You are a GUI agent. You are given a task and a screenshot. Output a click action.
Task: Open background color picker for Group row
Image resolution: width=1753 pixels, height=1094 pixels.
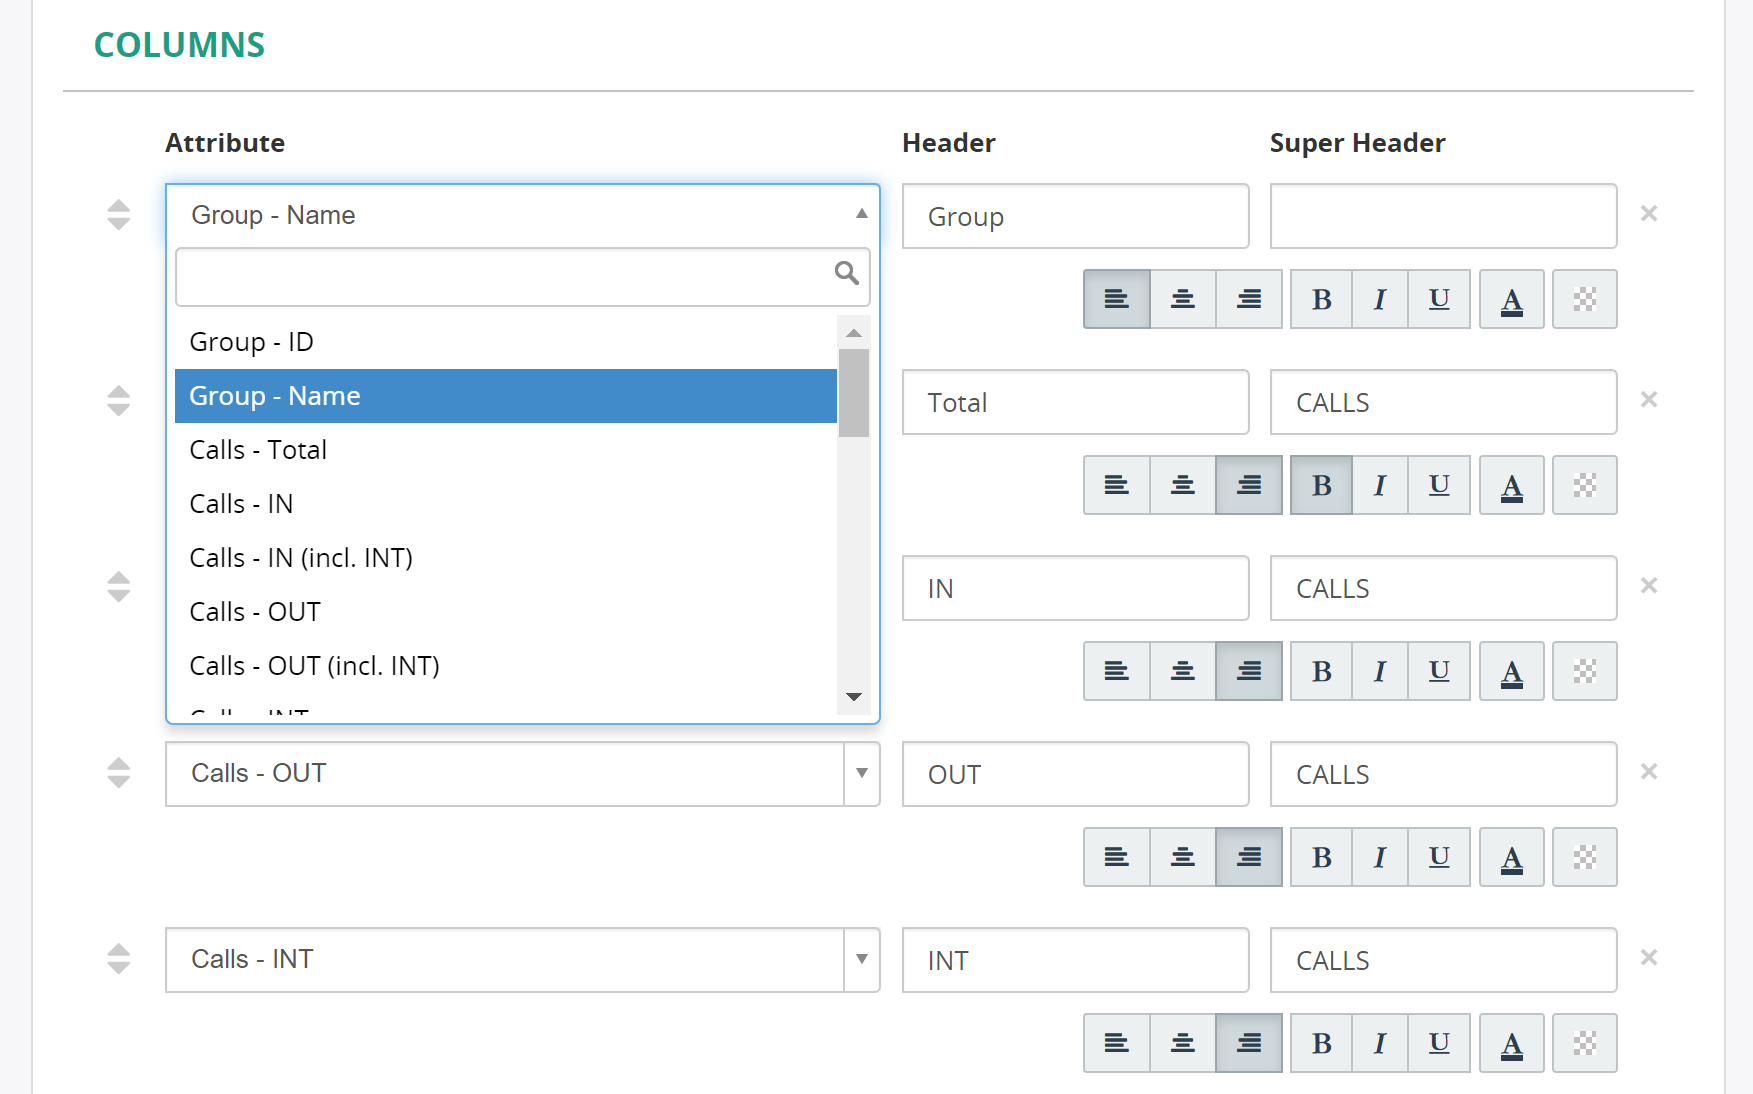click(x=1585, y=299)
